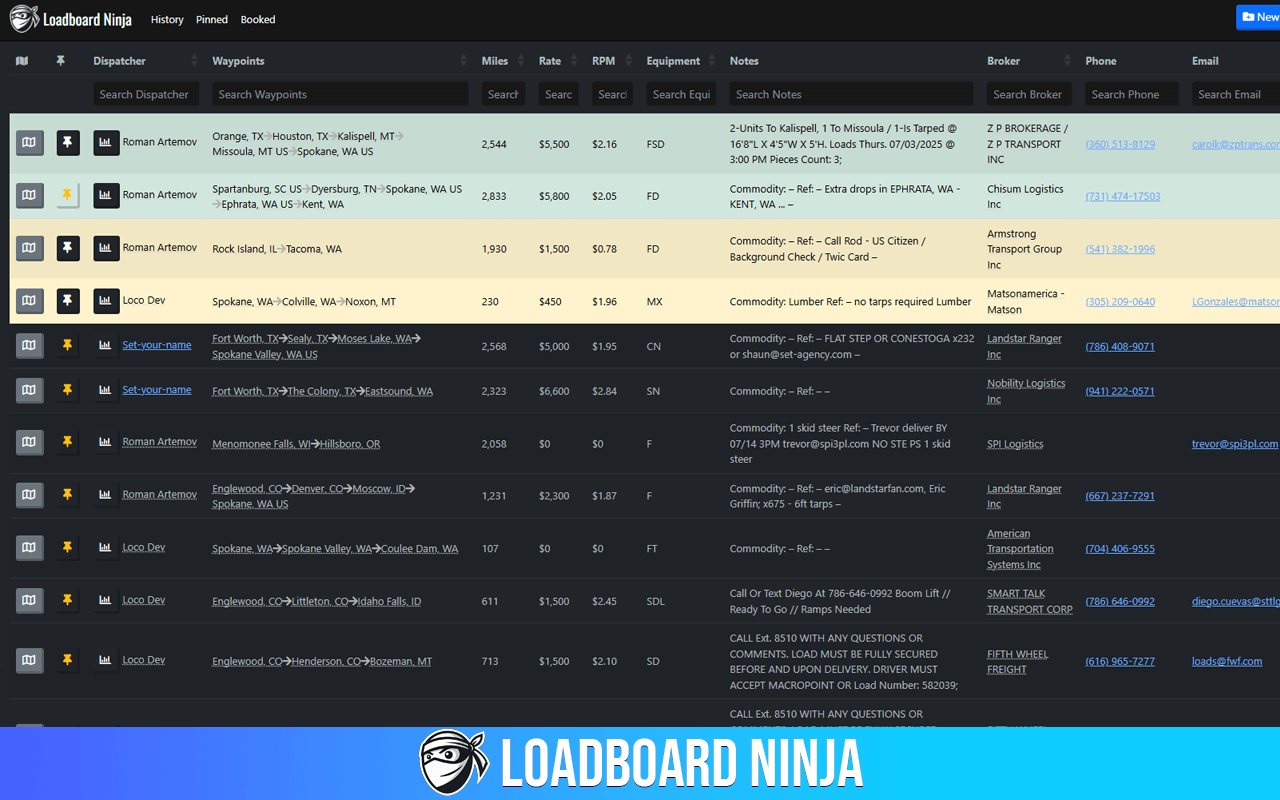Open Set-your-name link on Eastsound row
The height and width of the screenshot is (800, 1280).
click(157, 390)
